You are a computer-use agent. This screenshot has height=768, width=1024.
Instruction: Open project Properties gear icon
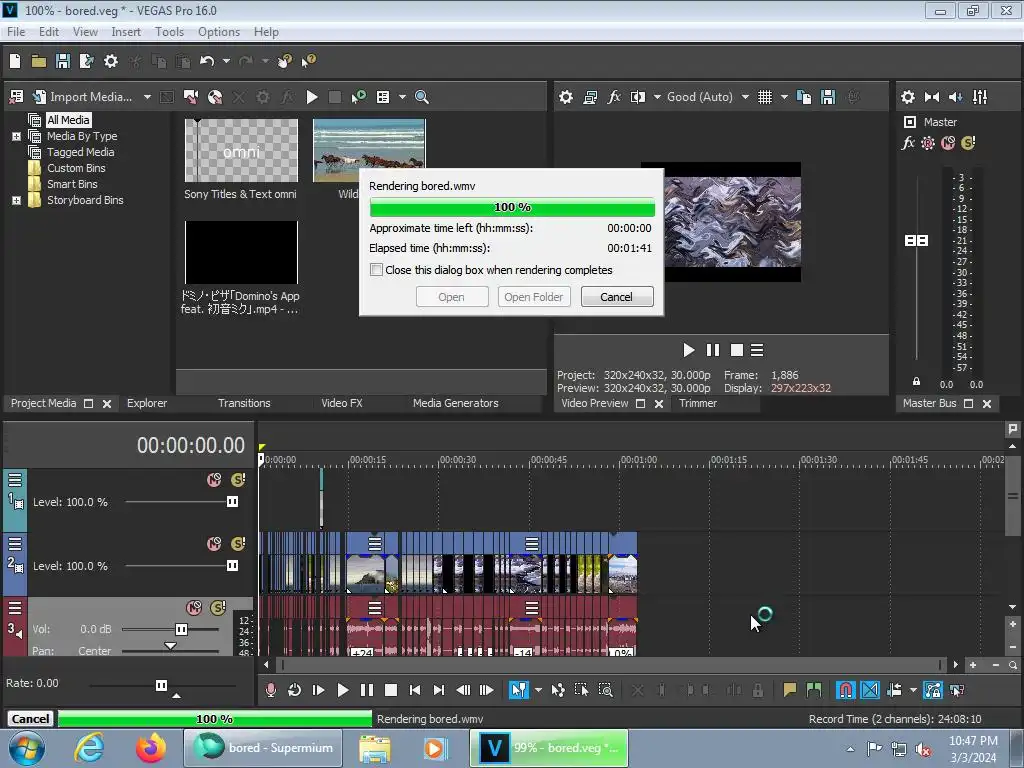pyautogui.click(x=110, y=61)
